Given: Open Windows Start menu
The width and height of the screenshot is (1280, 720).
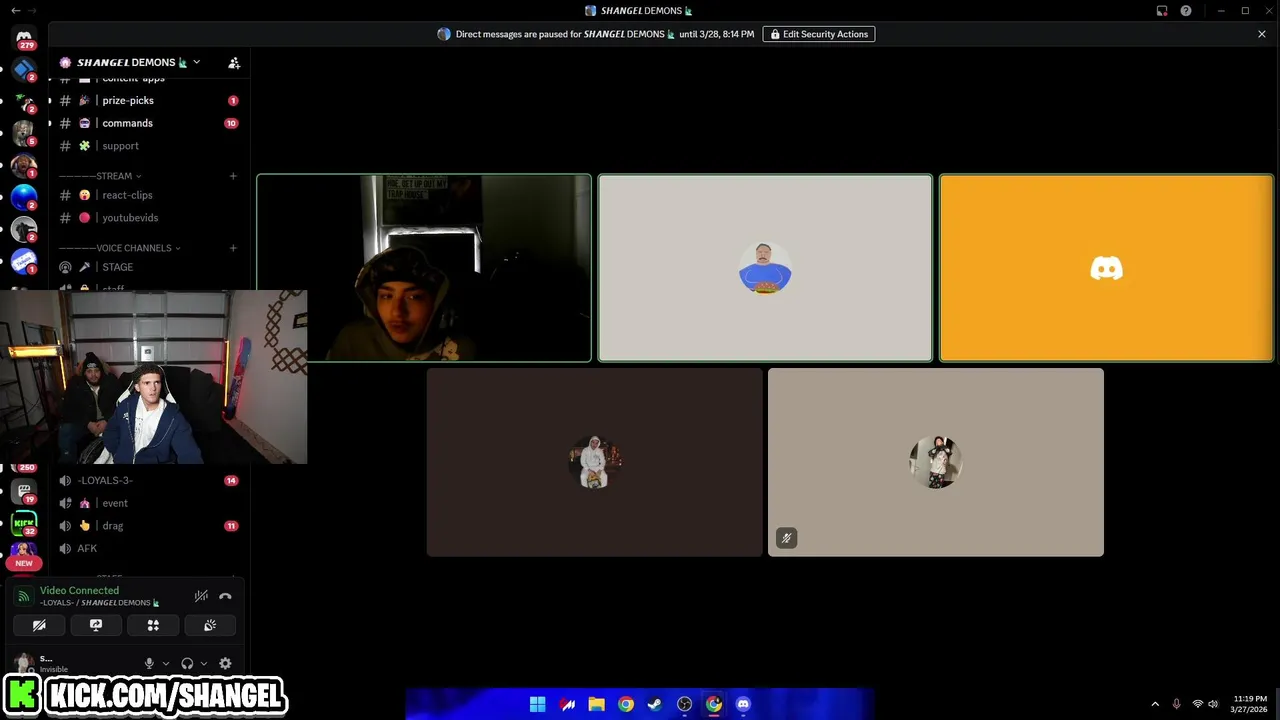Looking at the screenshot, I should tap(537, 704).
